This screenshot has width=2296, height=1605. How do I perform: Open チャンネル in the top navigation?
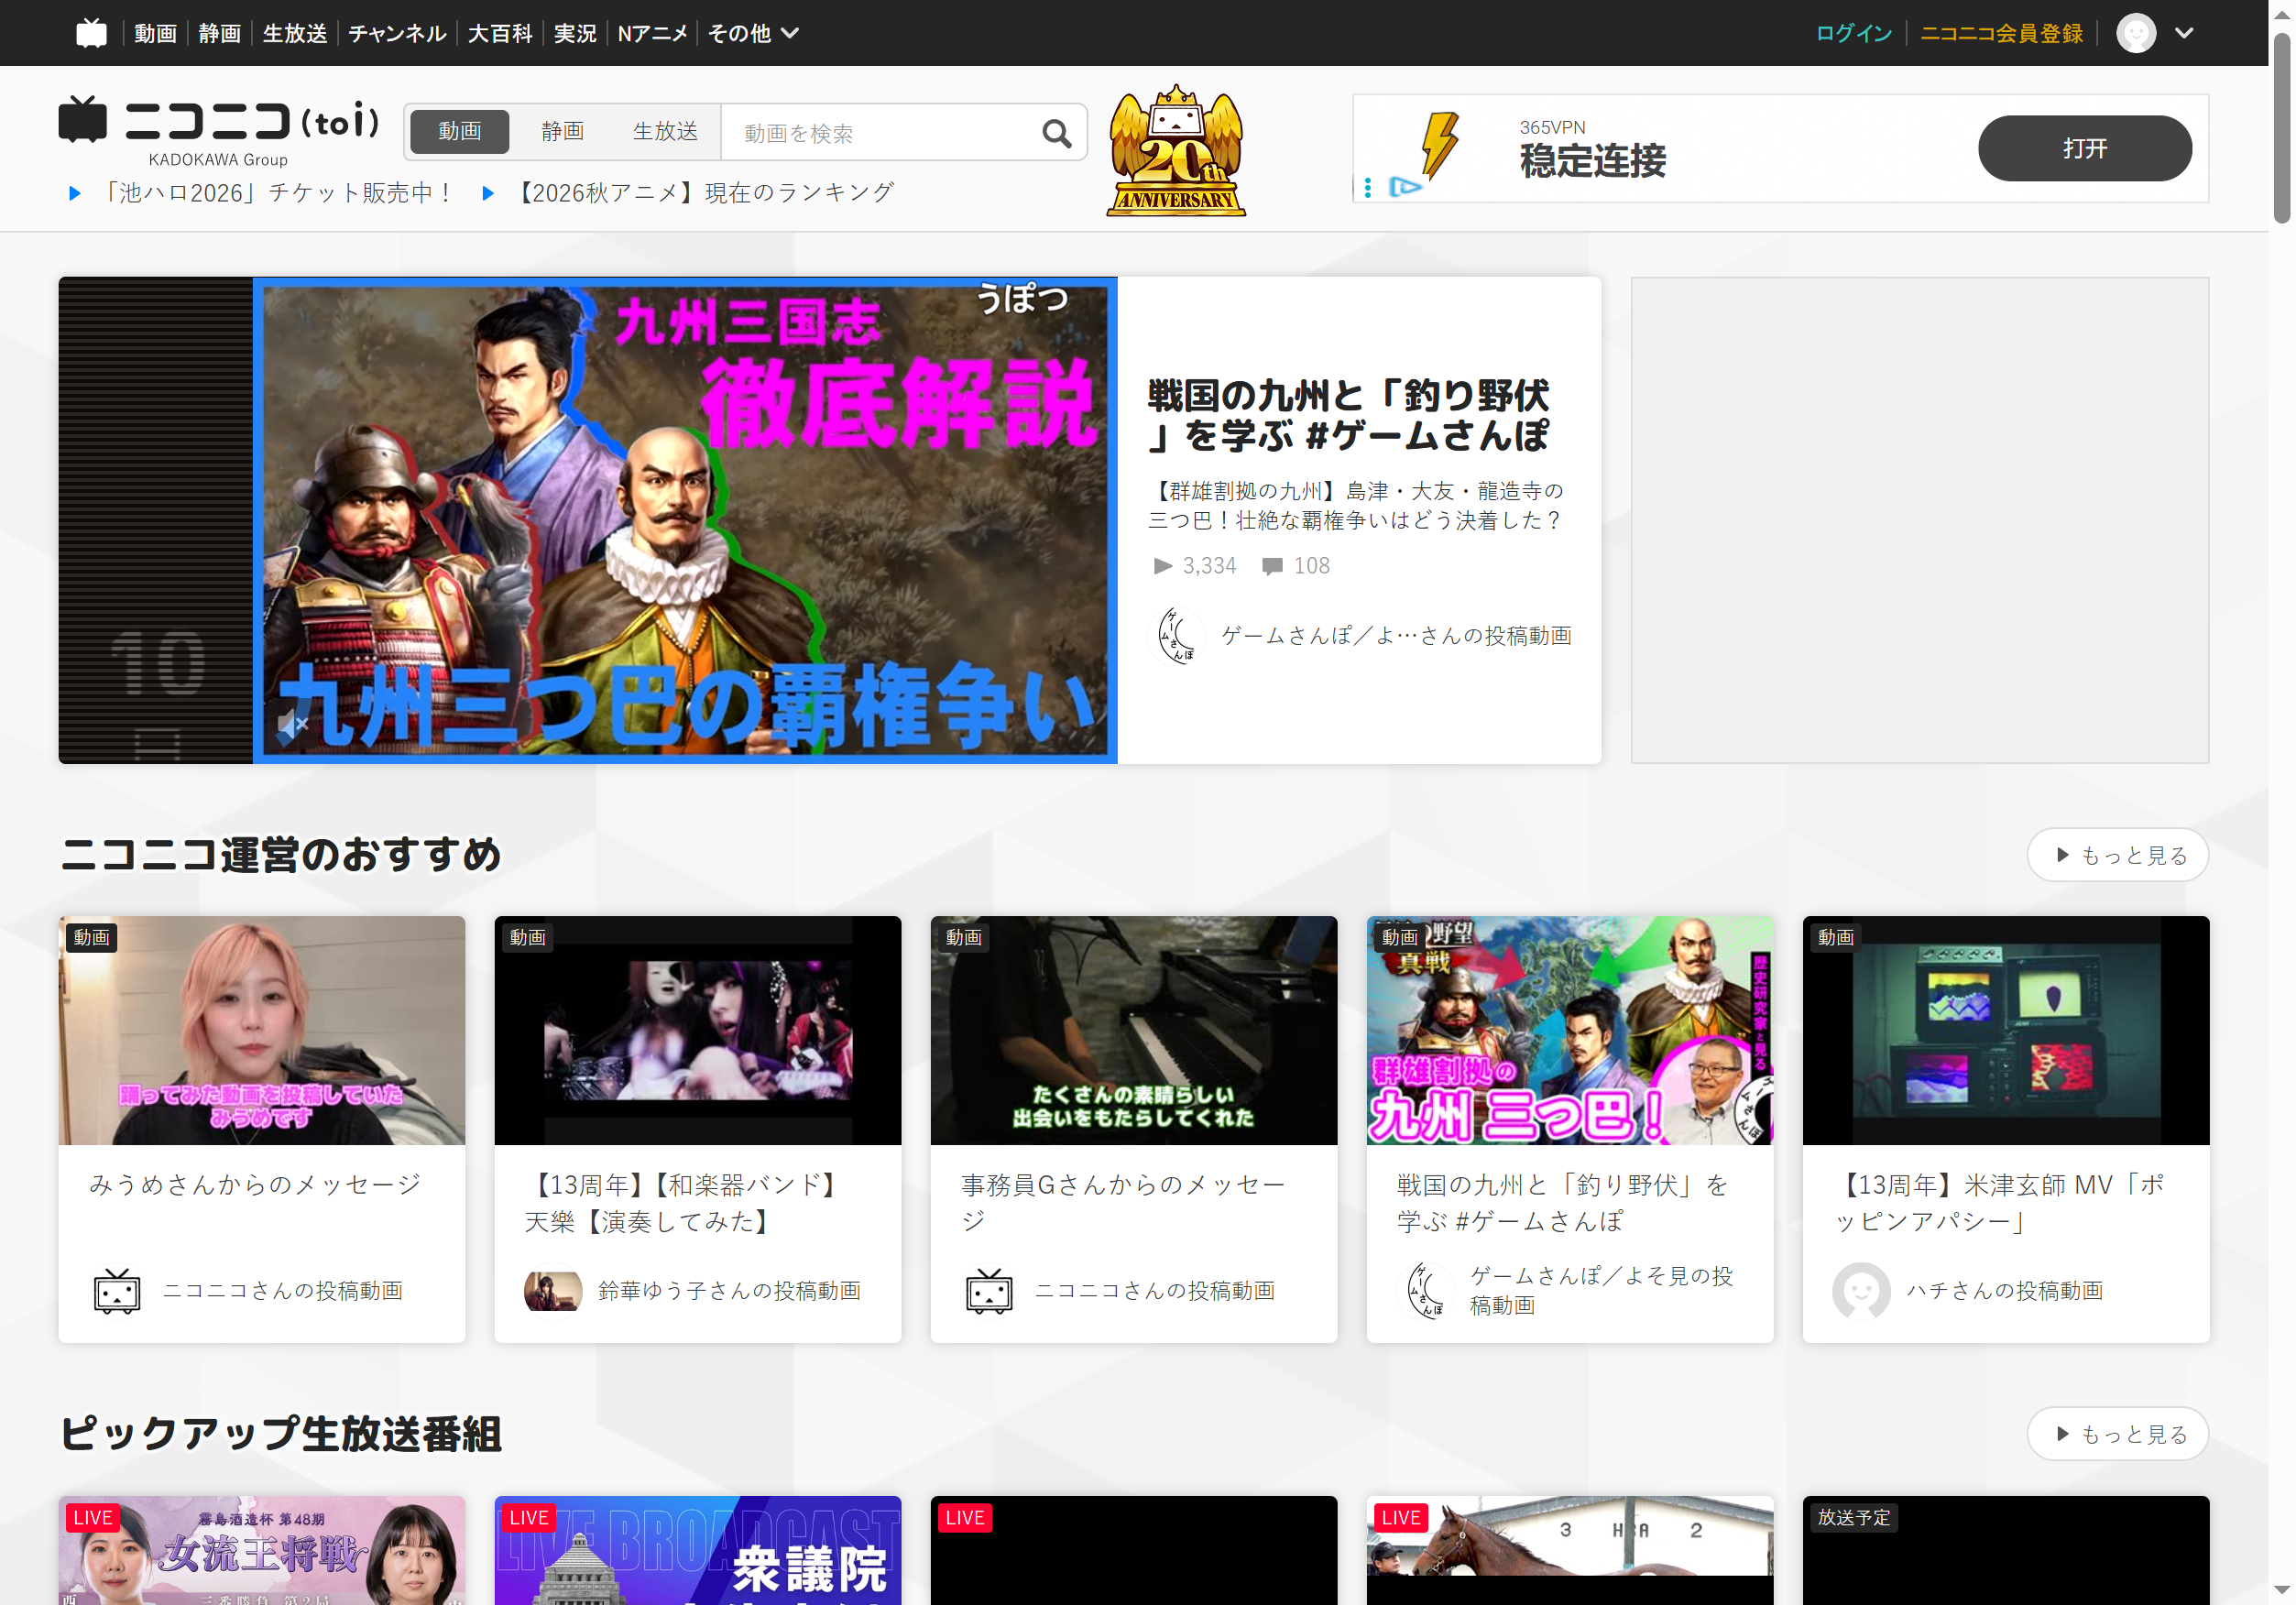[397, 33]
